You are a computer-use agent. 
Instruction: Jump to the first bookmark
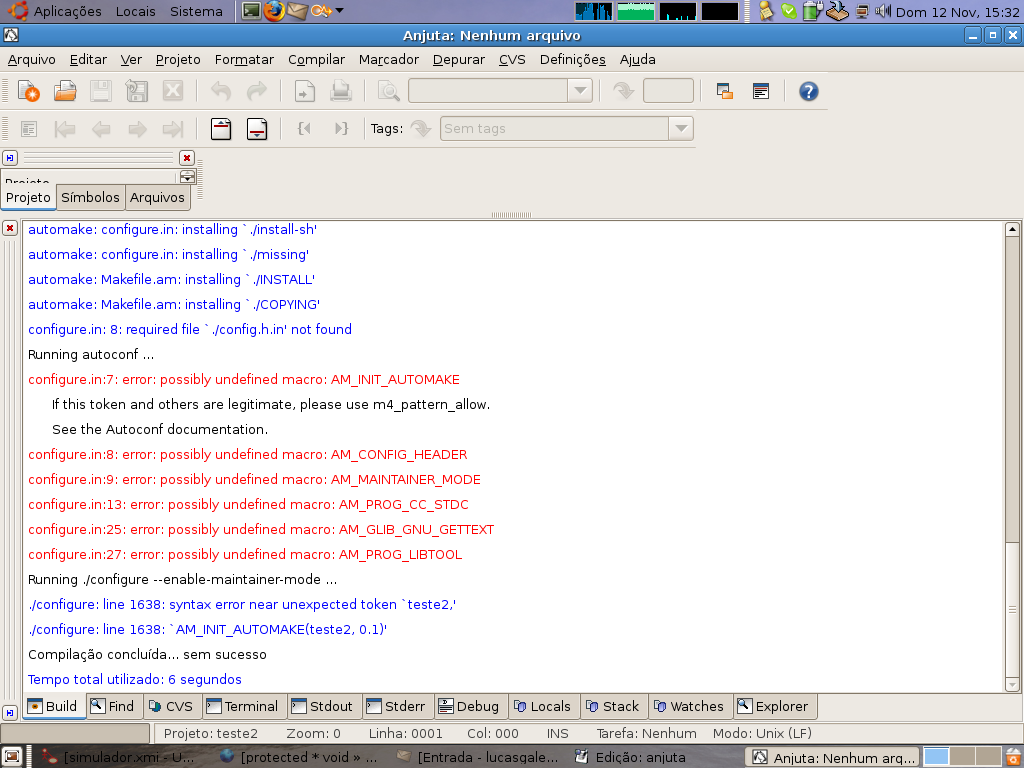65,129
